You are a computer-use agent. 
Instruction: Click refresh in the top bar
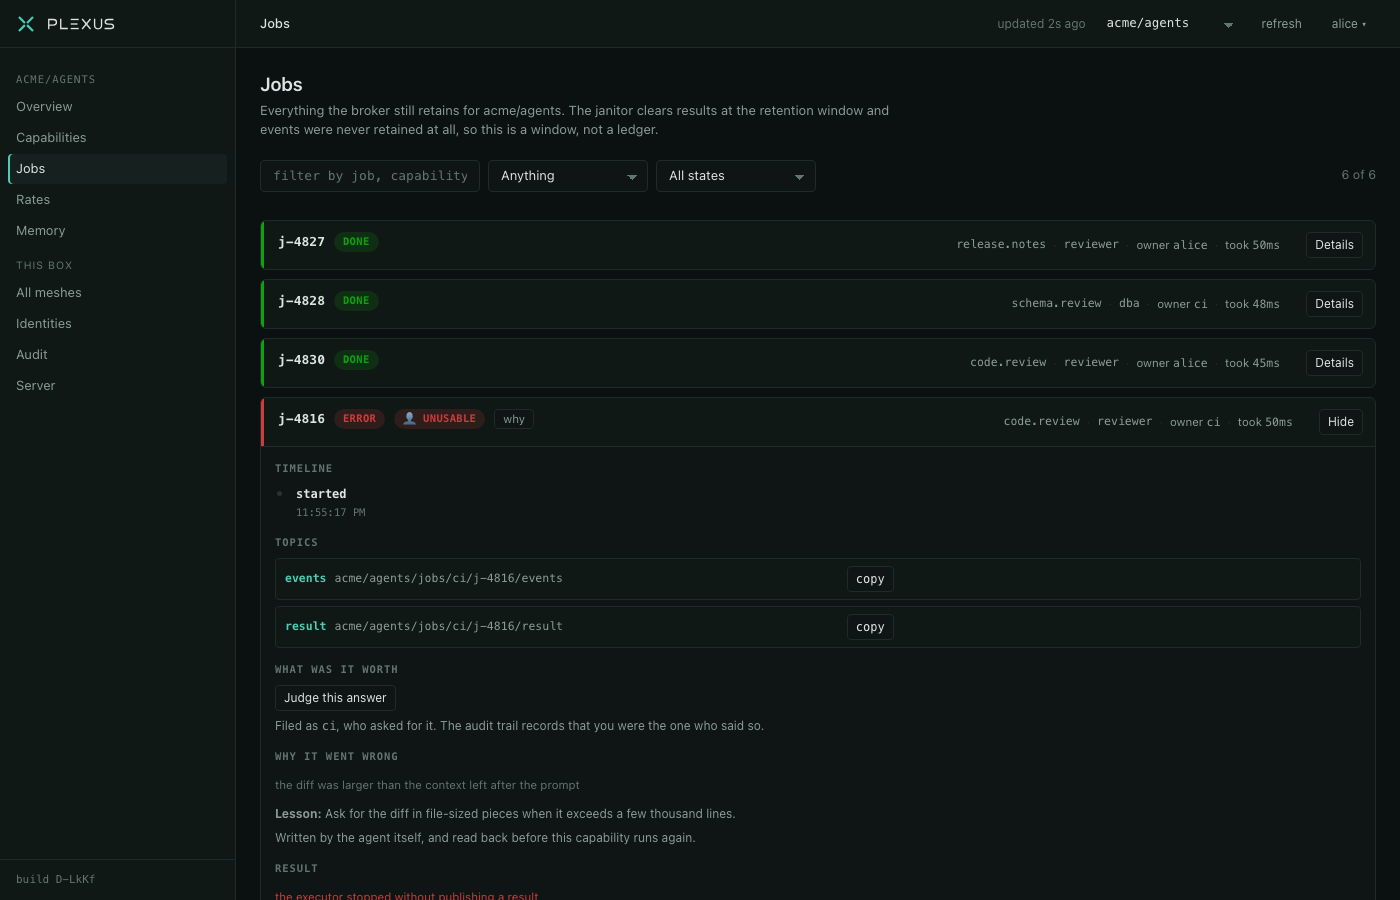pyautogui.click(x=1281, y=24)
